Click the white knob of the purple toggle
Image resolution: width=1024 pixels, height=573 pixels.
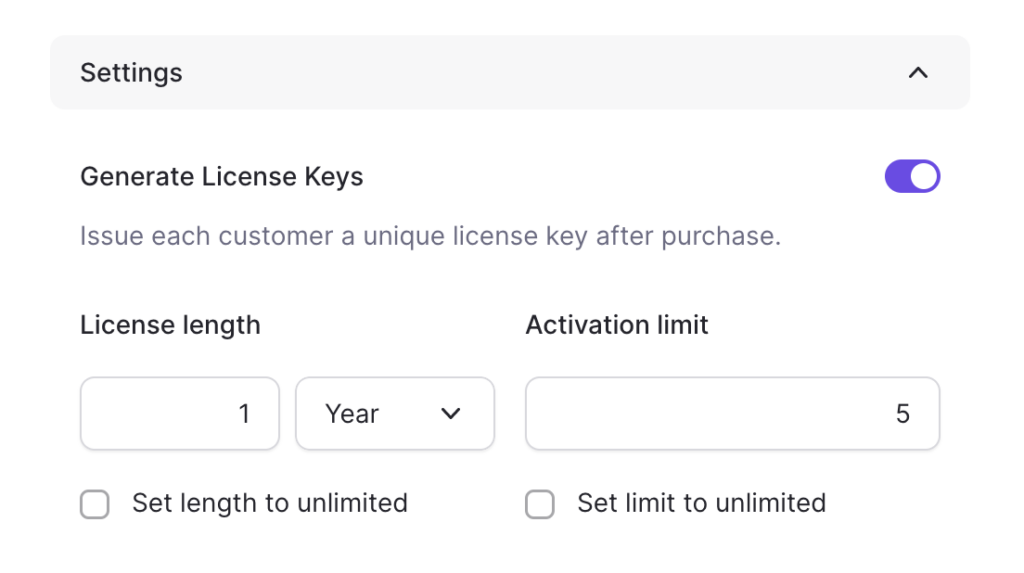tap(924, 177)
